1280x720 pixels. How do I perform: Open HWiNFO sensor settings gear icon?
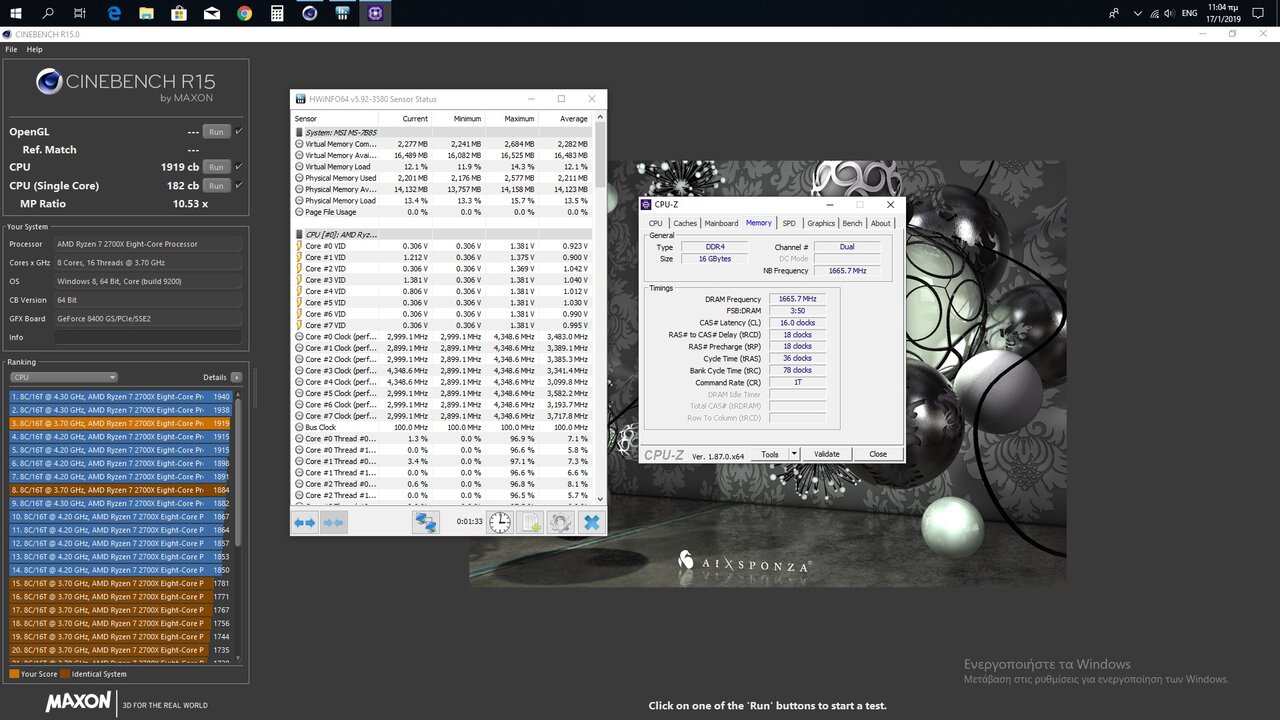click(561, 522)
